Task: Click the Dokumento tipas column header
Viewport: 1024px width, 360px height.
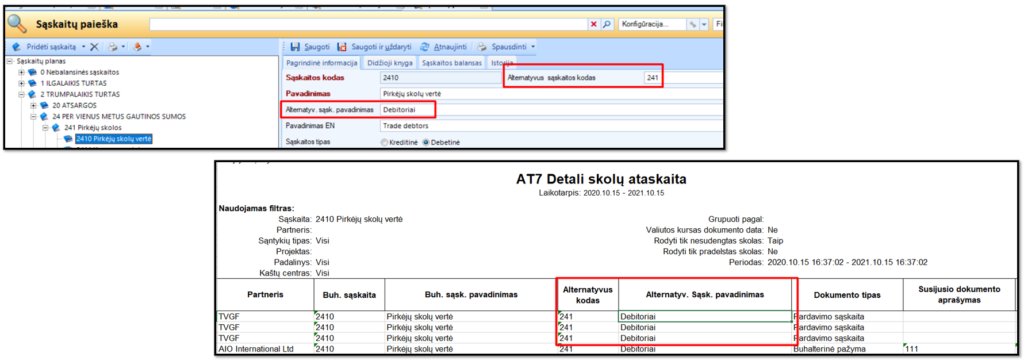Action: [847, 295]
